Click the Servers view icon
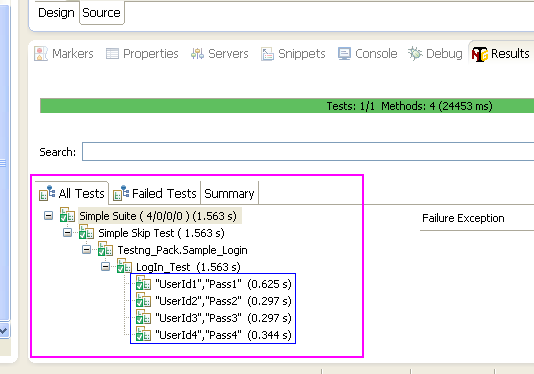Image resolution: width=534 pixels, height=374 pixels. click(198, 53)
